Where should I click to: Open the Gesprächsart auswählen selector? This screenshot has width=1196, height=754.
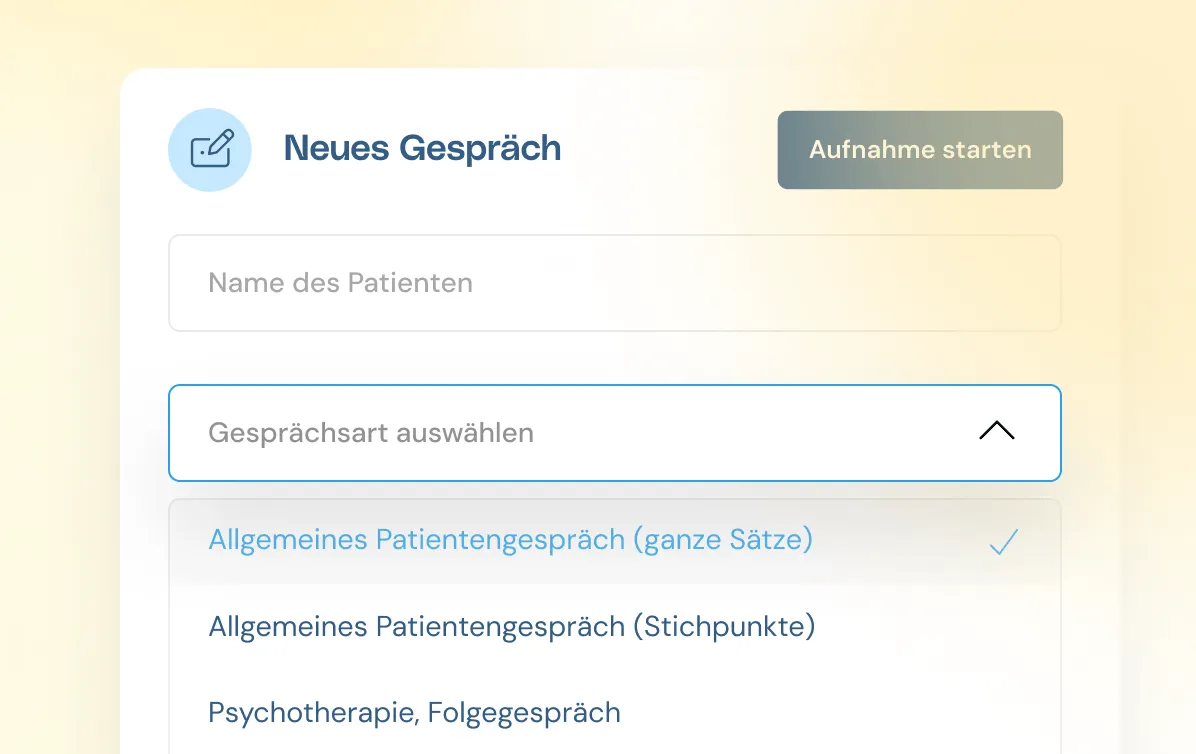[x=615, y=432]
